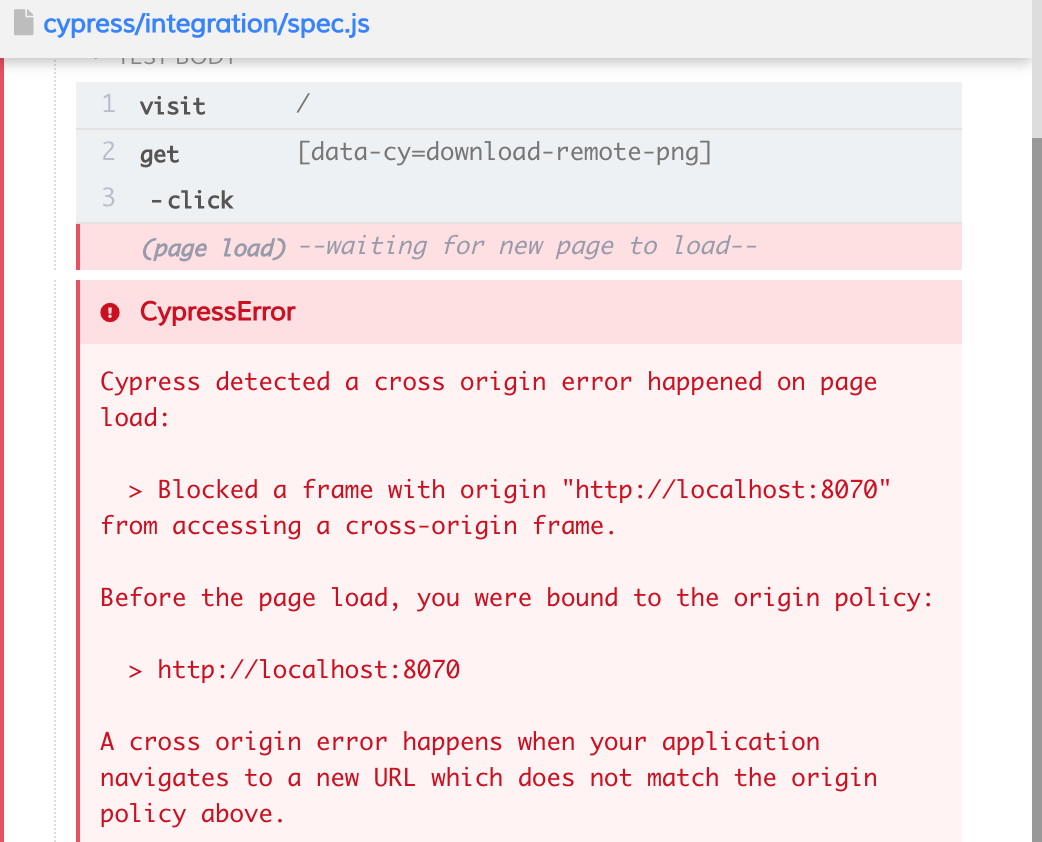The width and height of the screenshot is (1042, 842).
Task: Click 'Cypress detected a cross origin error' text
Action: coord(488,399)
